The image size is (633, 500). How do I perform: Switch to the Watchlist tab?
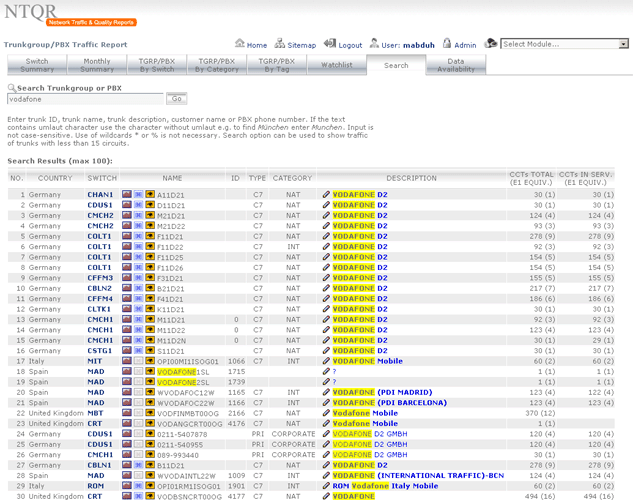336,65
